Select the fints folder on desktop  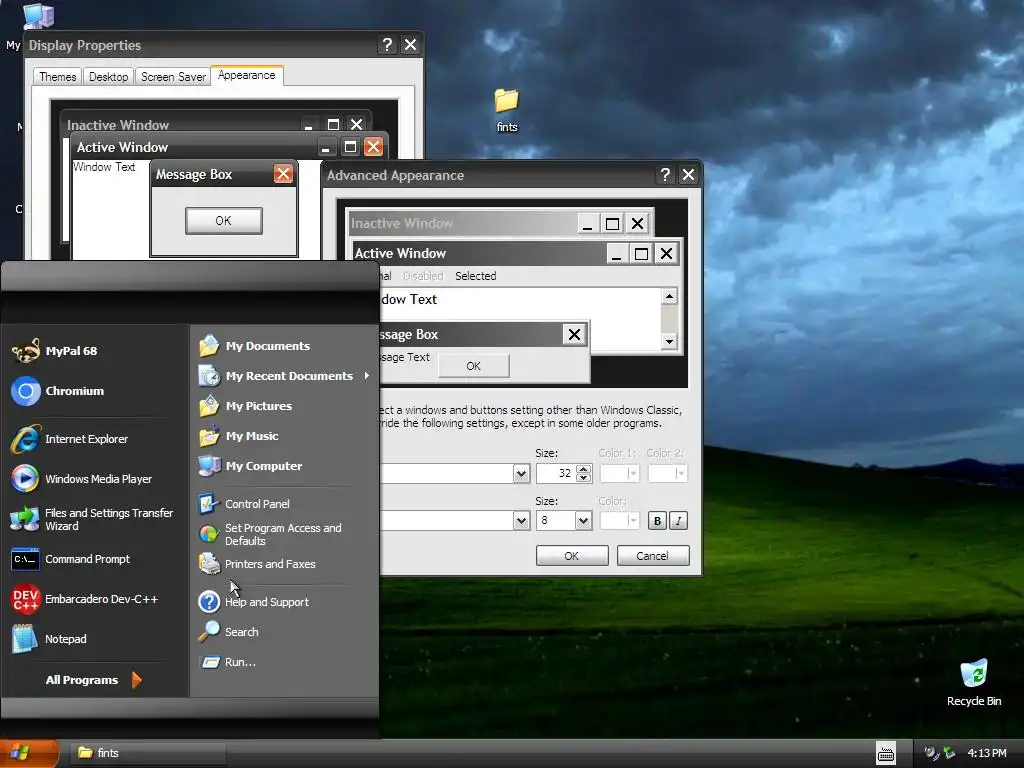click(507, 110)
